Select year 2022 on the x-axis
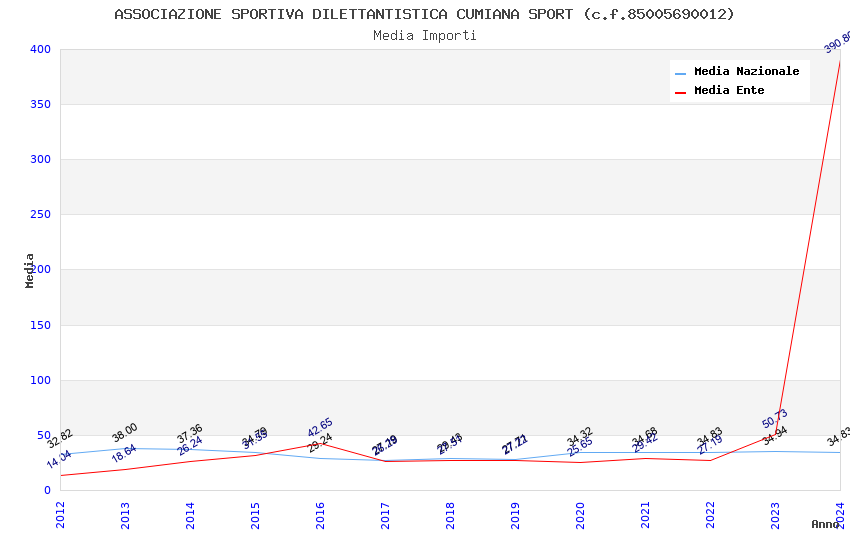This screenshot has height=550, width=850. (x=711, y=515)
